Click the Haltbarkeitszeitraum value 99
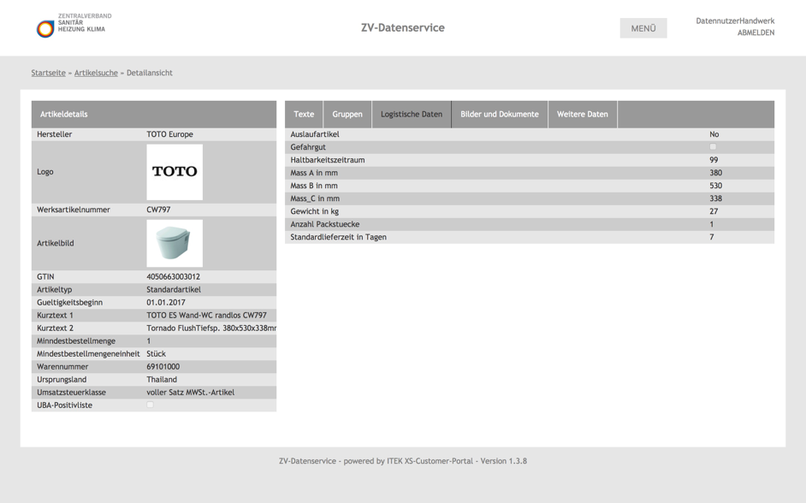 (x=713, y=160)
